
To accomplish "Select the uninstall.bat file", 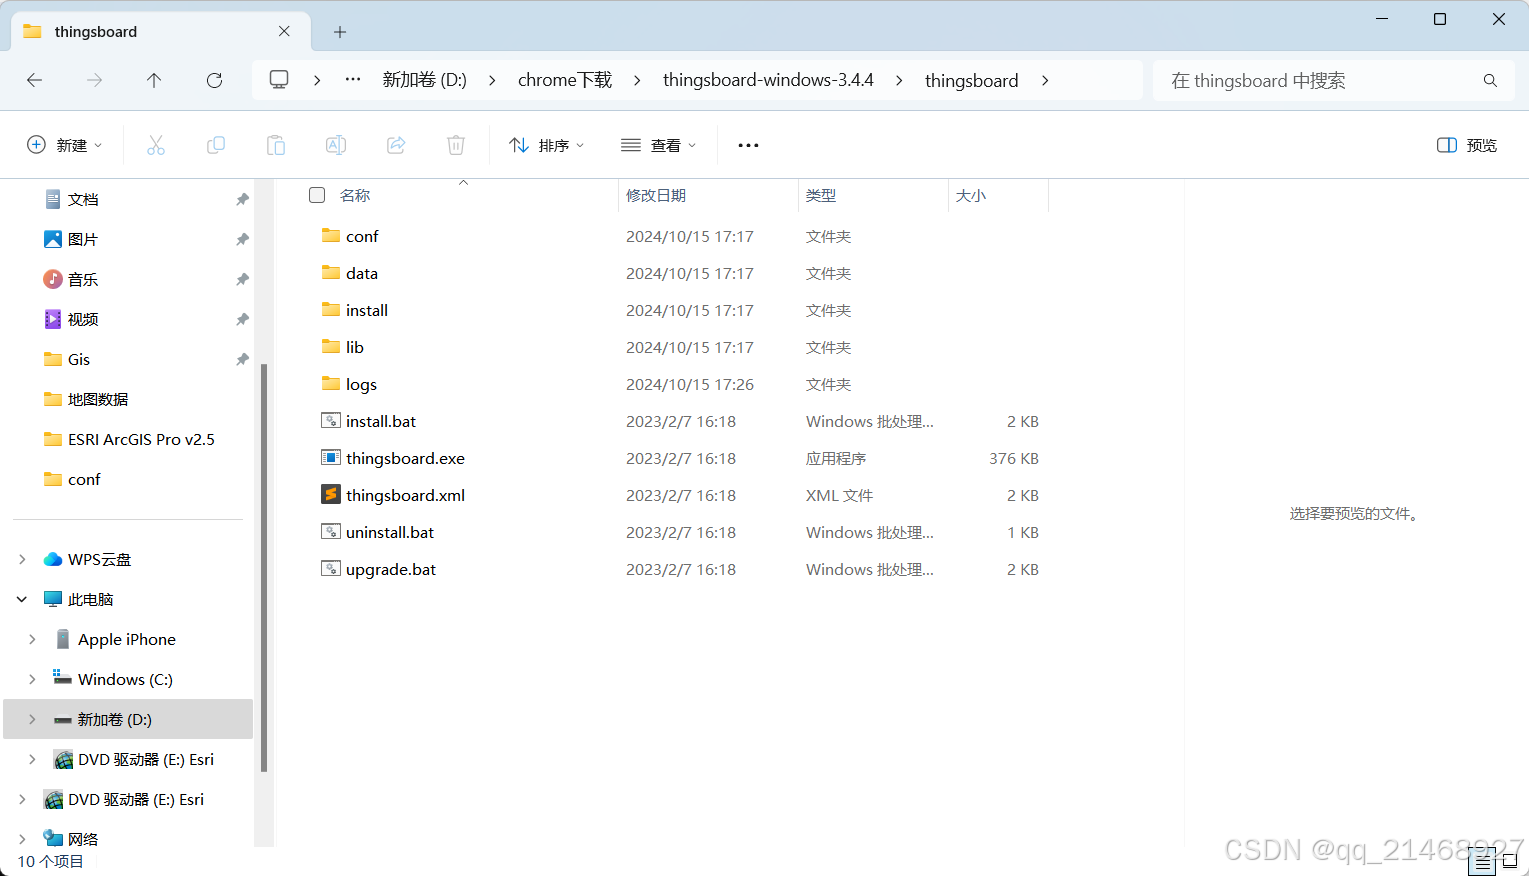I will [x=390, y=532].
